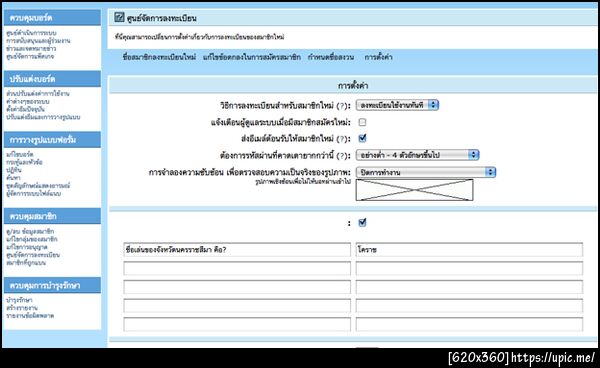Open ตั้งค่าธีมปัจจุบัน sidebar link
This screenshot has height=368, width=600.
pos(25,109)
